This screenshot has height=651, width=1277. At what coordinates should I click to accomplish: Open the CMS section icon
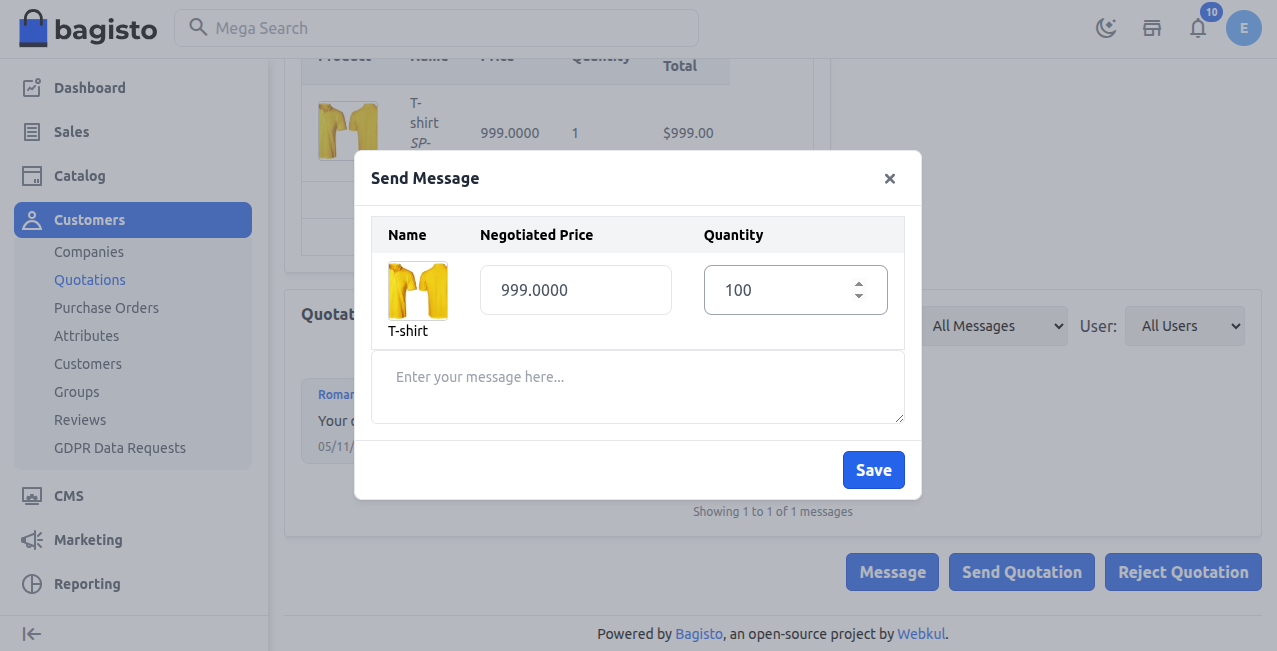30,495
